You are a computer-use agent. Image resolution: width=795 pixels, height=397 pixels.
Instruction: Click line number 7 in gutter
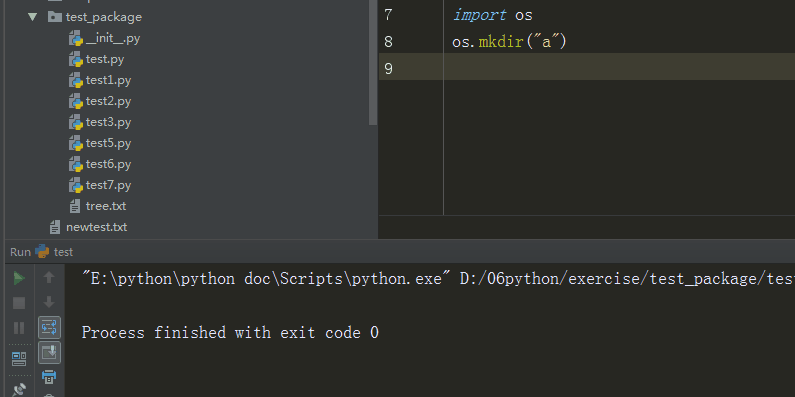pyautogui.click(x=388, y=15)
